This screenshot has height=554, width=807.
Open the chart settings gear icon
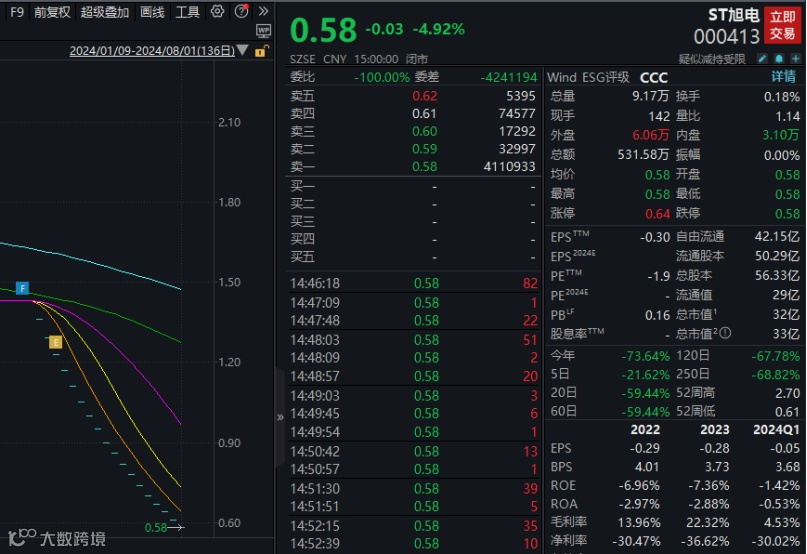pyautogui.click(x=217, y=11)
